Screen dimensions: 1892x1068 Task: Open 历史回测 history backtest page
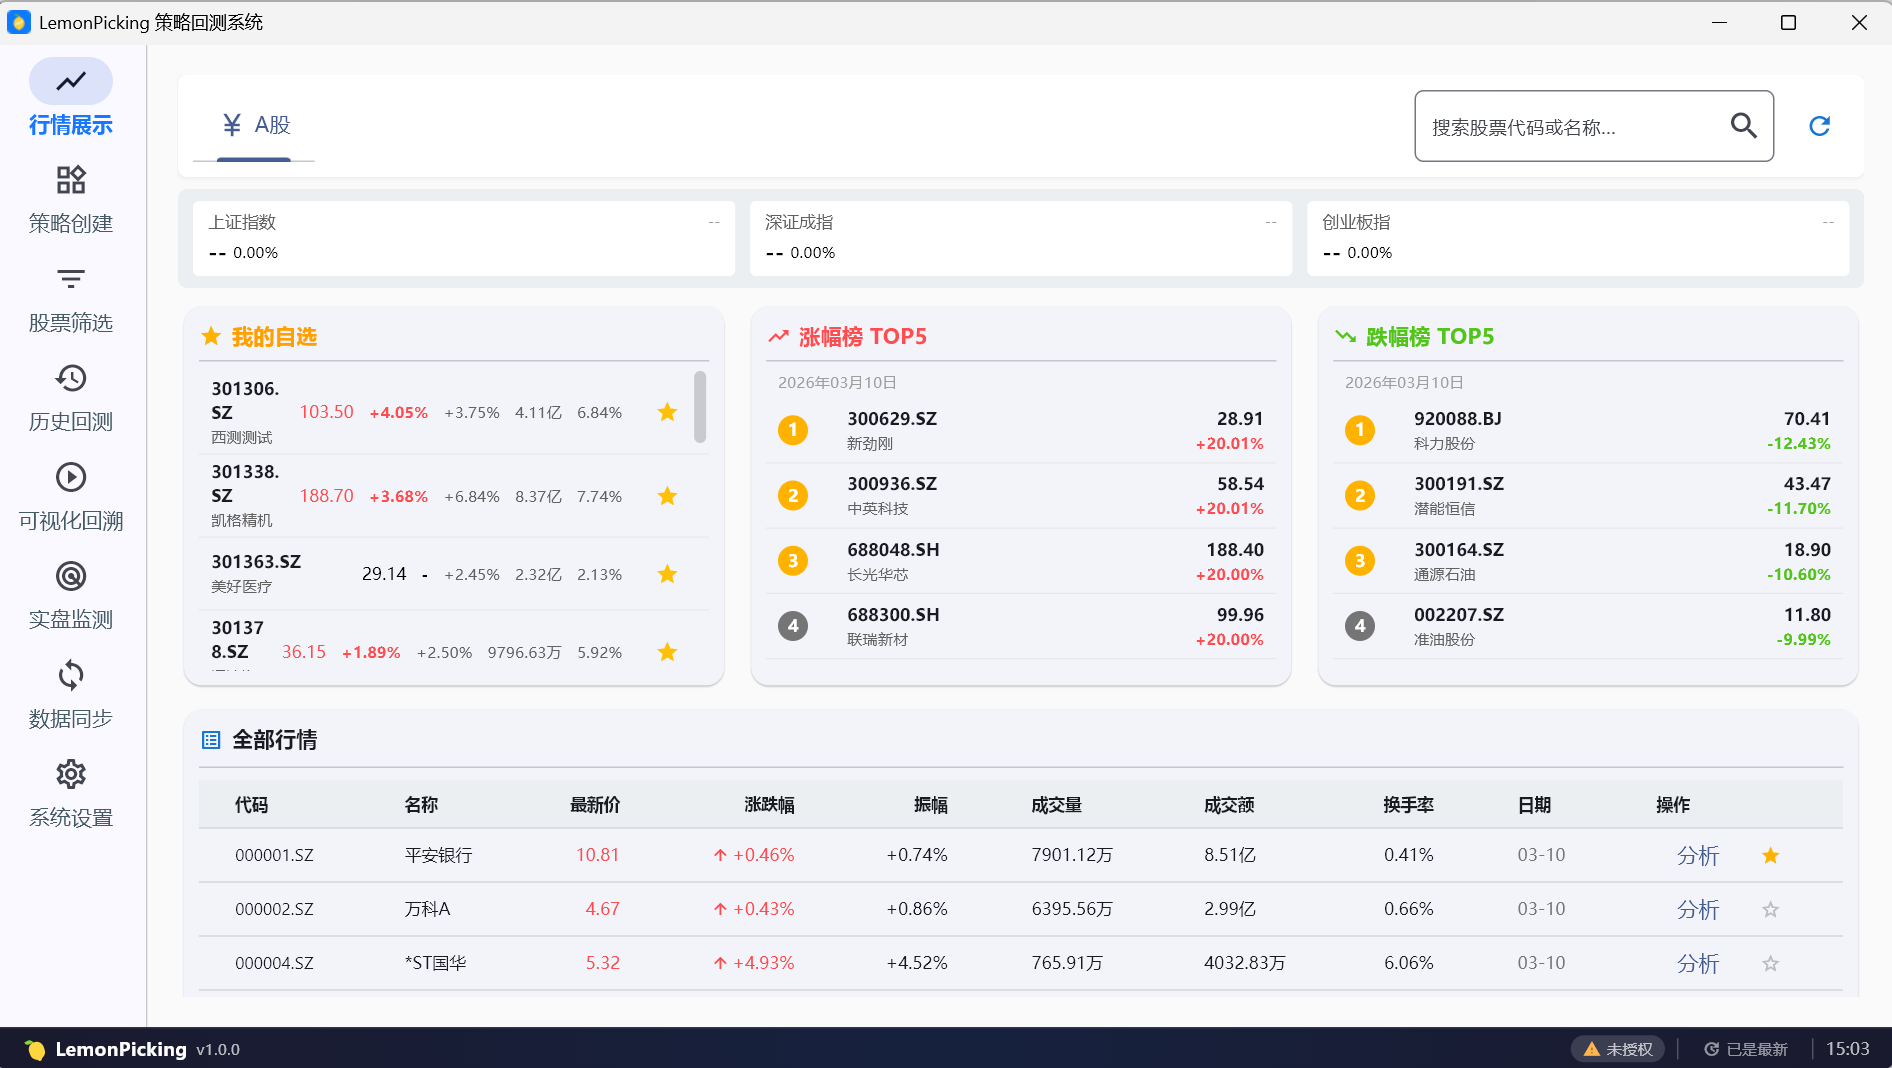click(70, 398)
